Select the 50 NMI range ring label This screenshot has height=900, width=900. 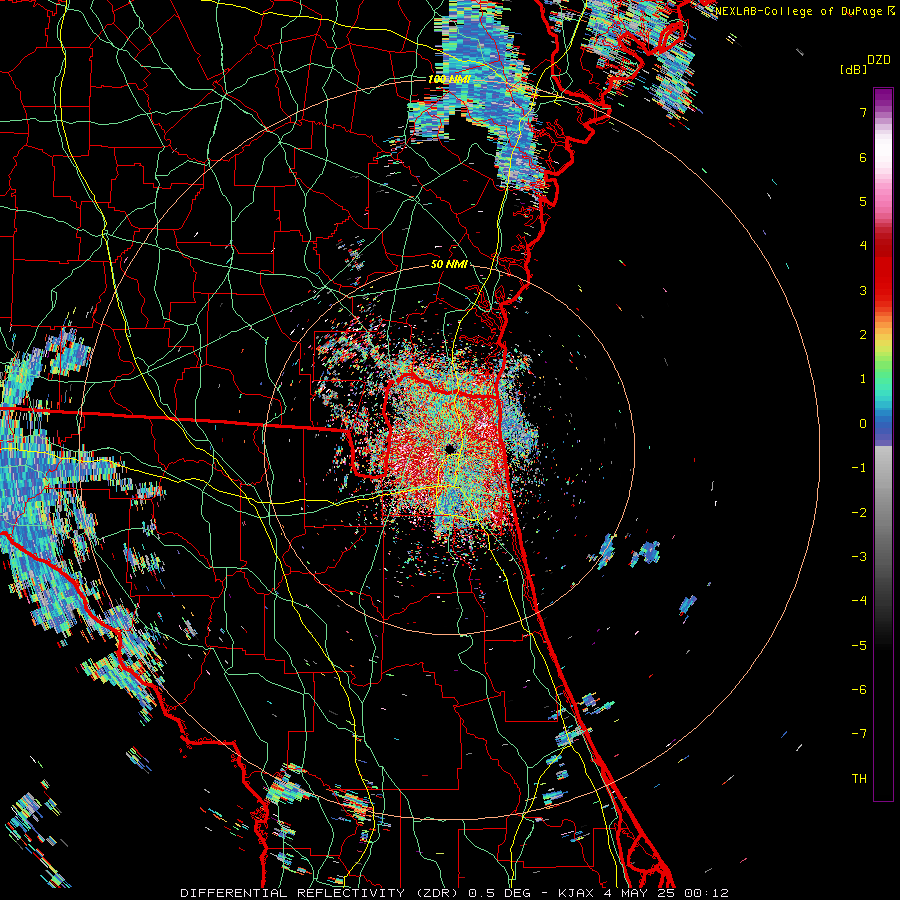point(449,264)
